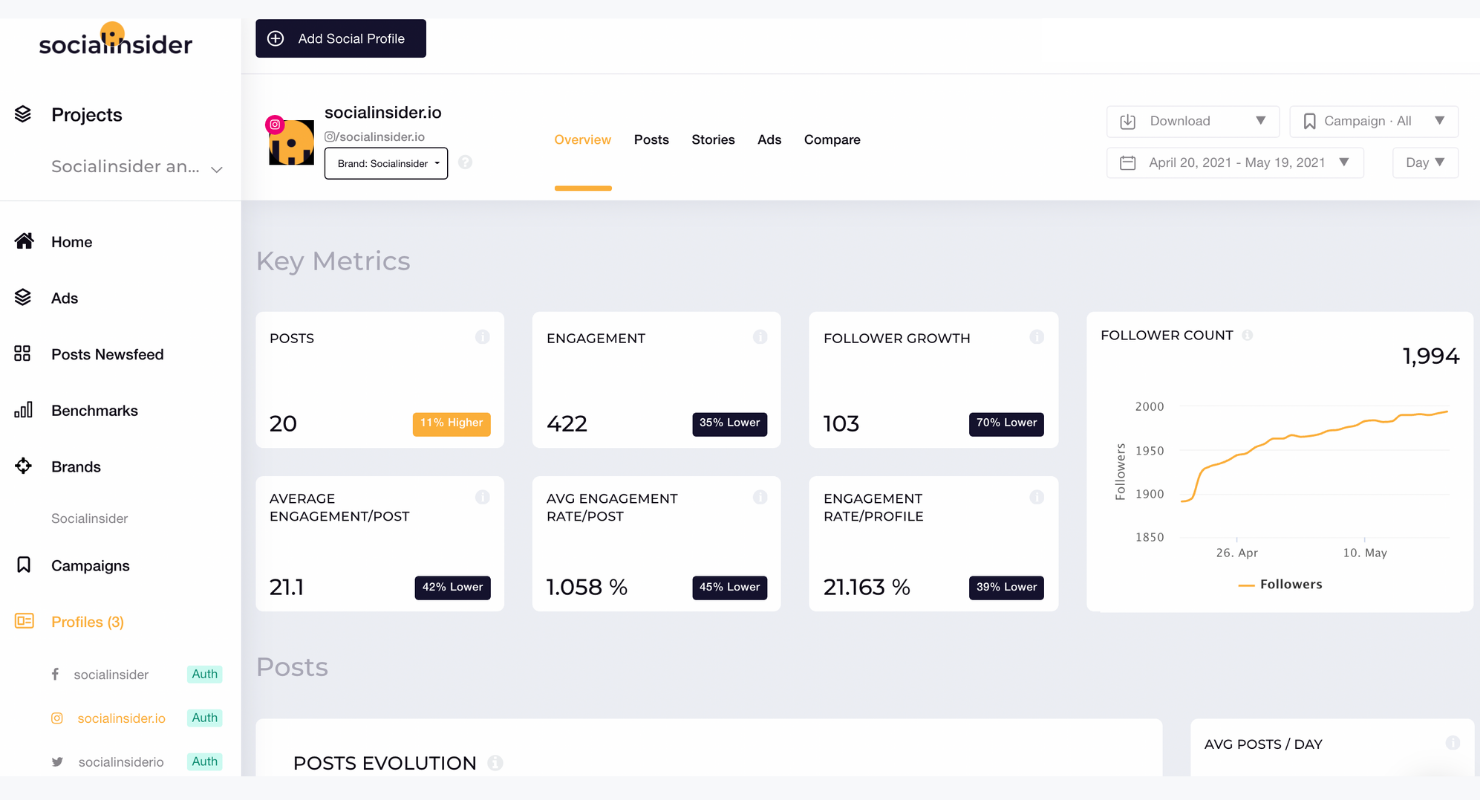Click the Twitter icon beside socialinsiderio
Image resolution: width=1480 pixels, height=800 pixels.
pyautogui.click(x=57, y=762)
